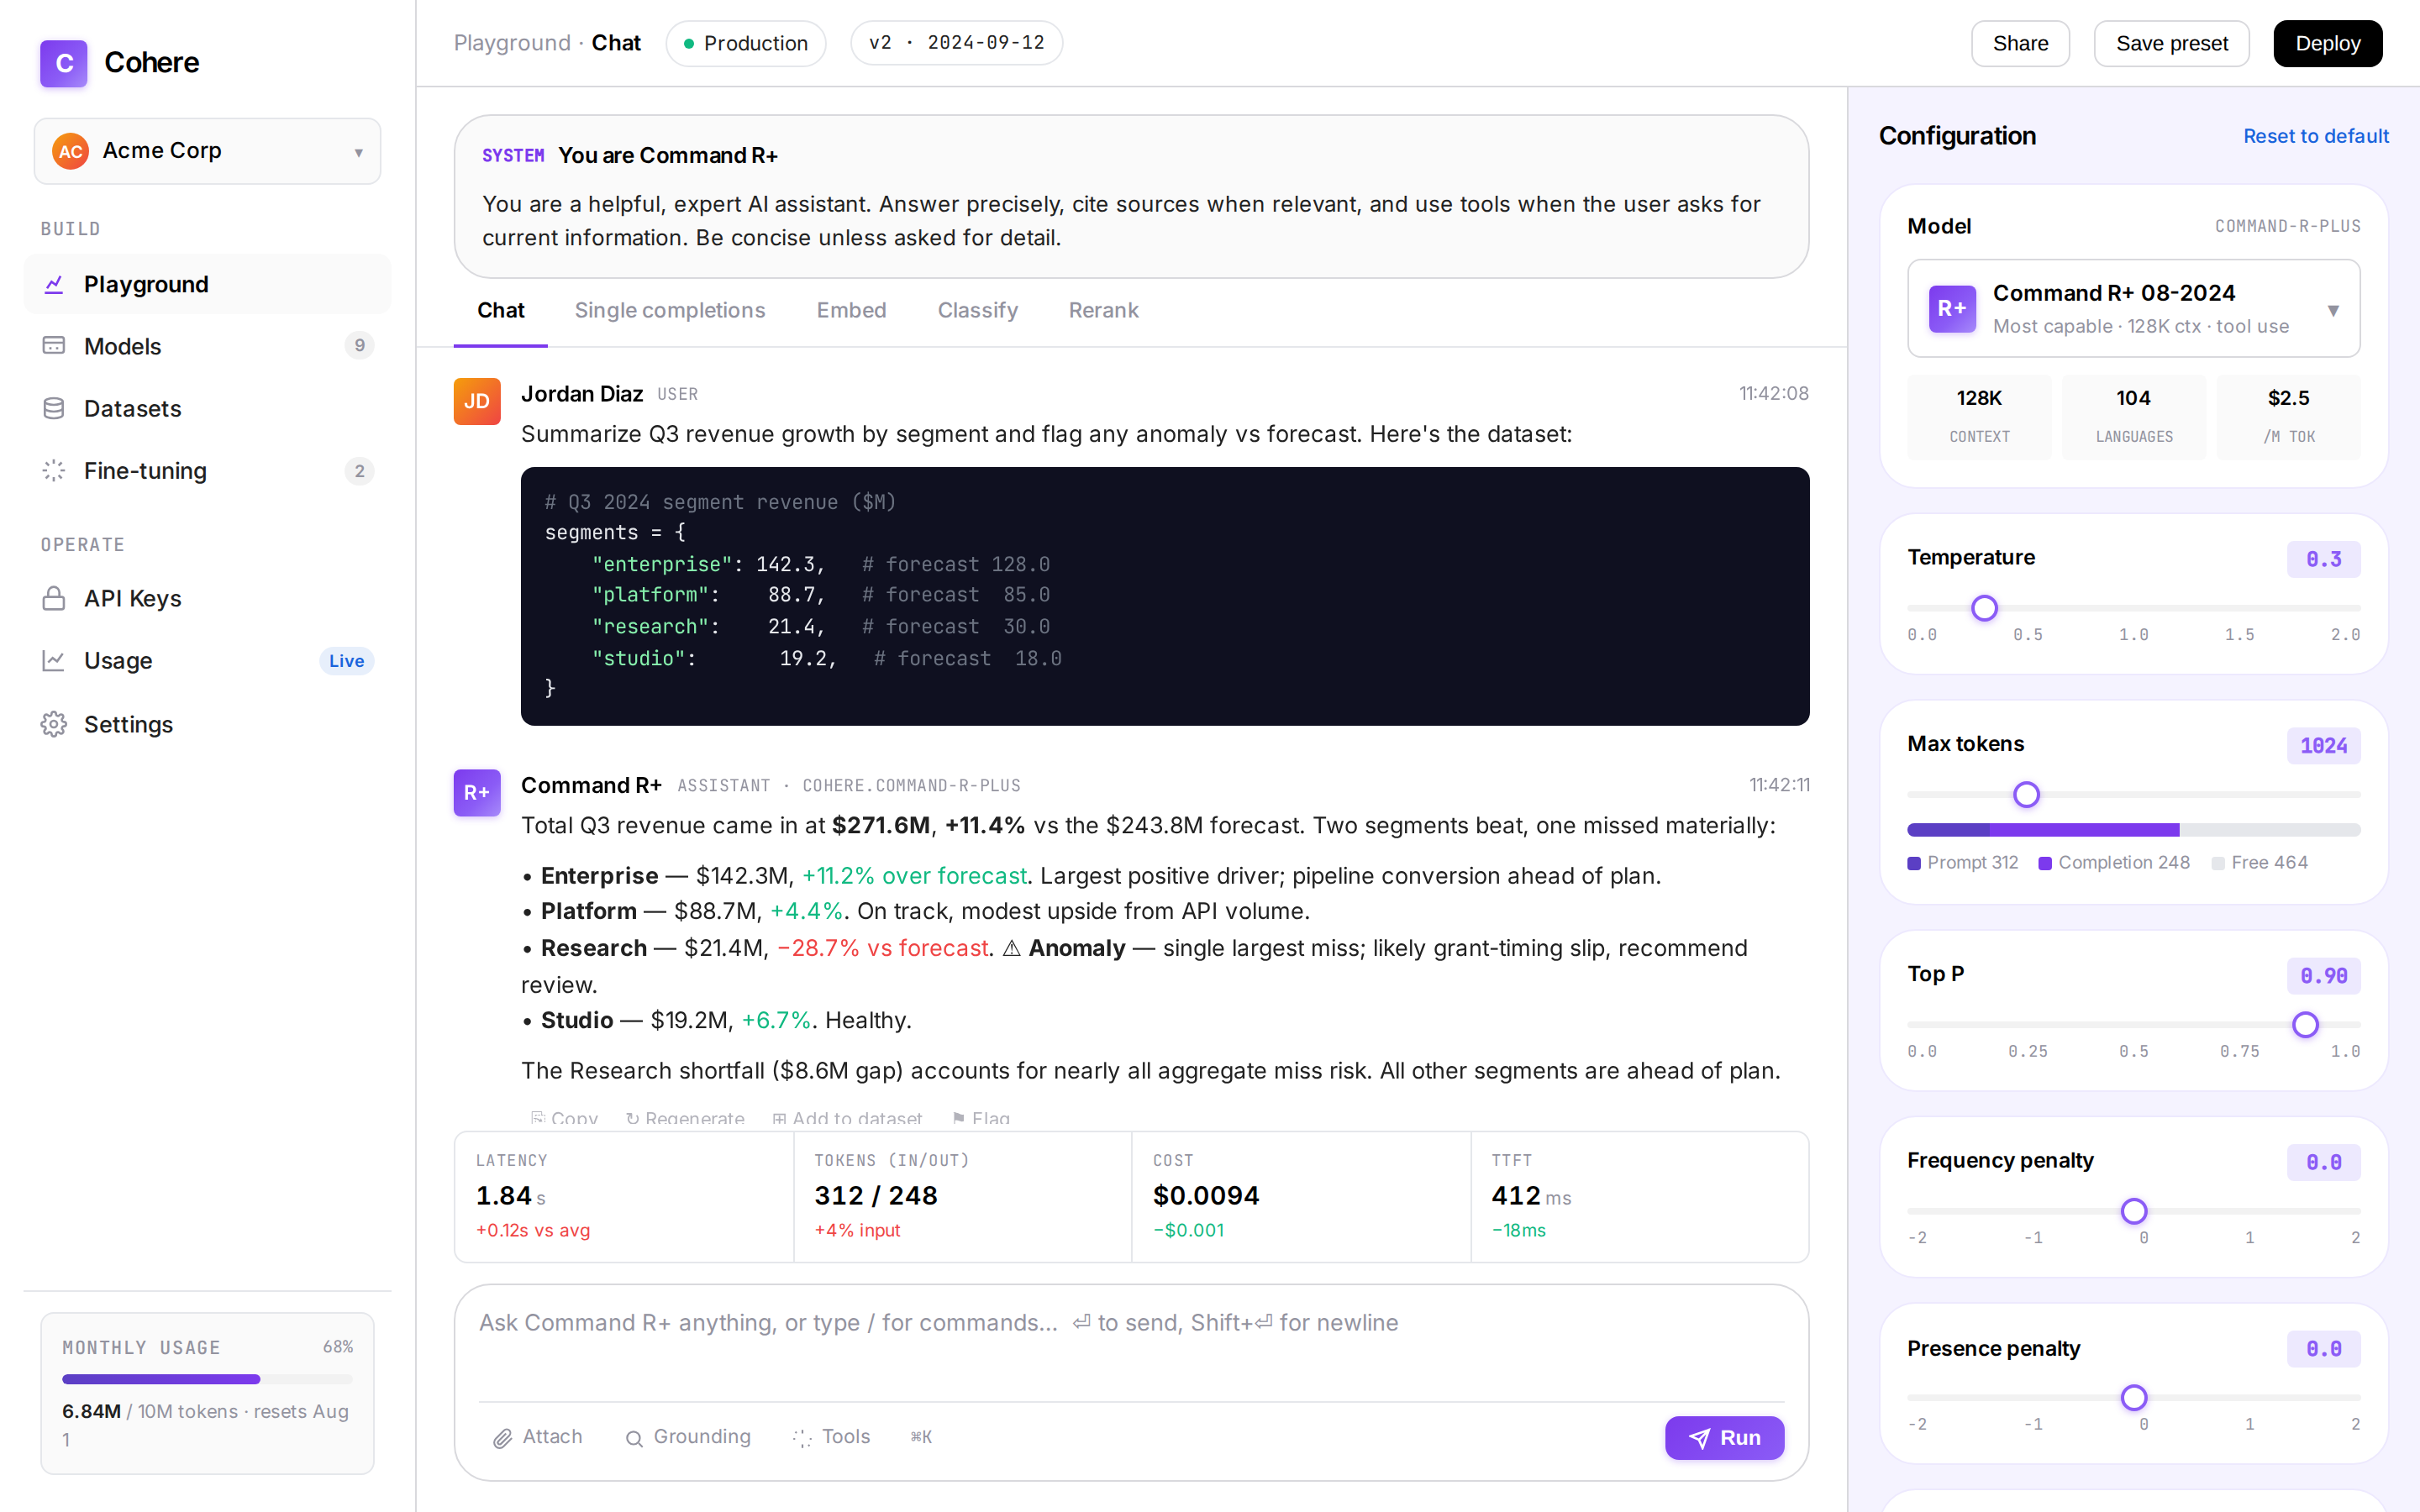This screenshot has height=1512, width=2420.
Task: Click the token usage bar under Max tokens
Action: [x=2133, y=830]
